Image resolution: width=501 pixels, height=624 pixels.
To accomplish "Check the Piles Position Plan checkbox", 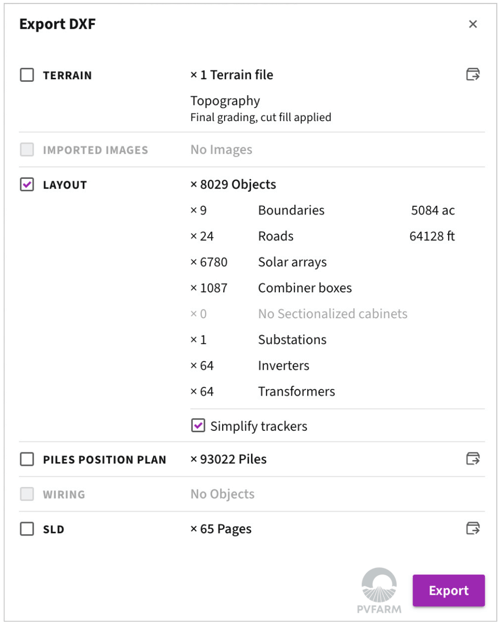I will coord(27,459).
